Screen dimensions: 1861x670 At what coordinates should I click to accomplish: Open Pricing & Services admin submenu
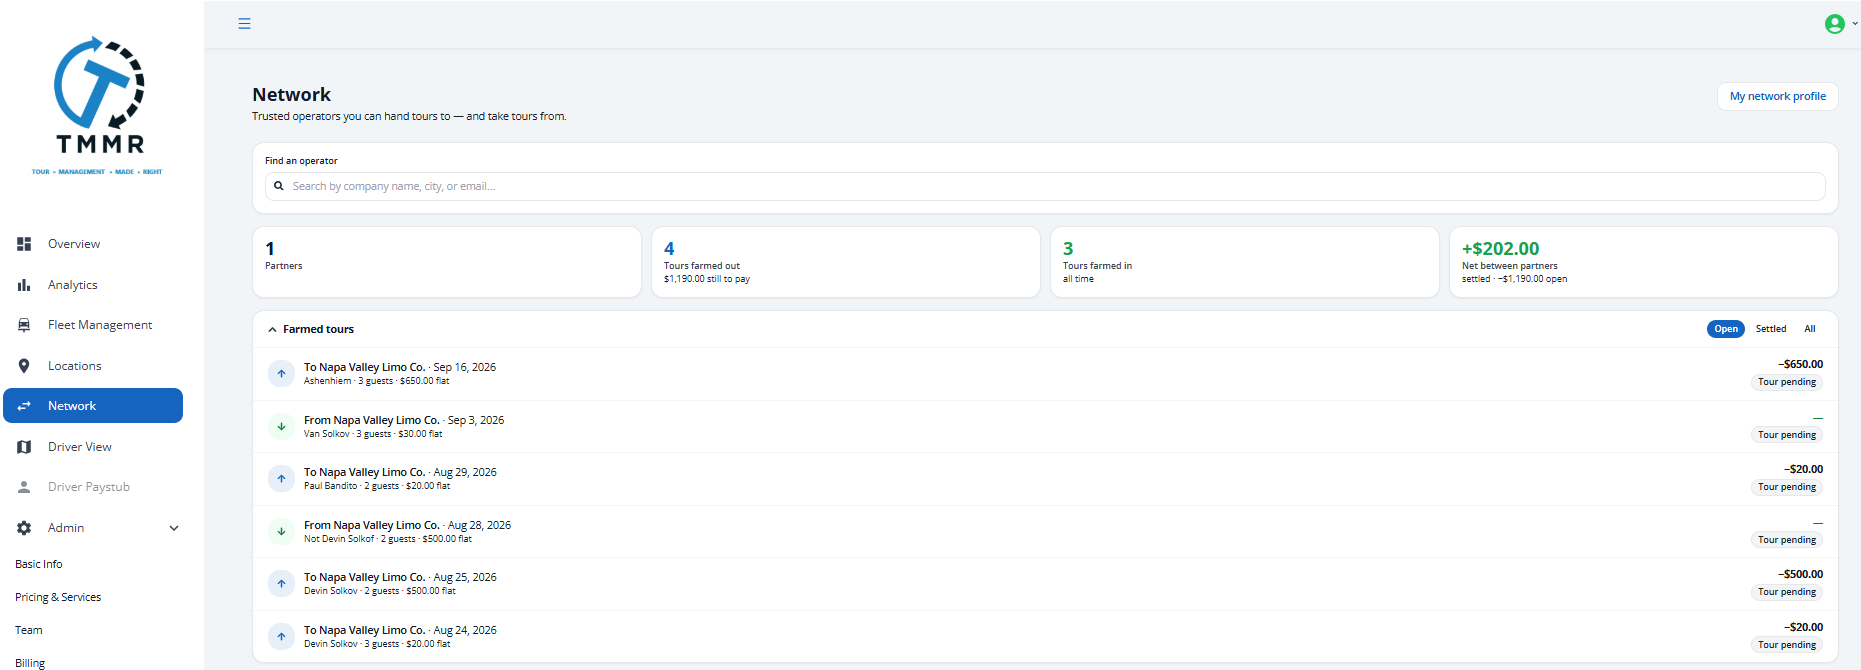tap(58, 597)
